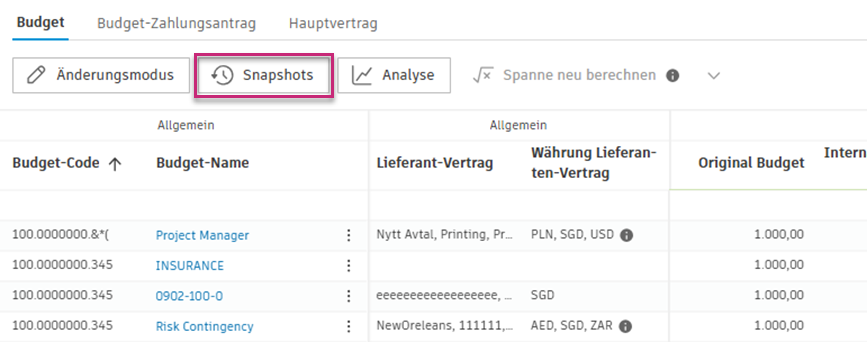
Task: Click the eeeeeeeeeeeeeeeee supplier contract cell
Action: (444, 296)
